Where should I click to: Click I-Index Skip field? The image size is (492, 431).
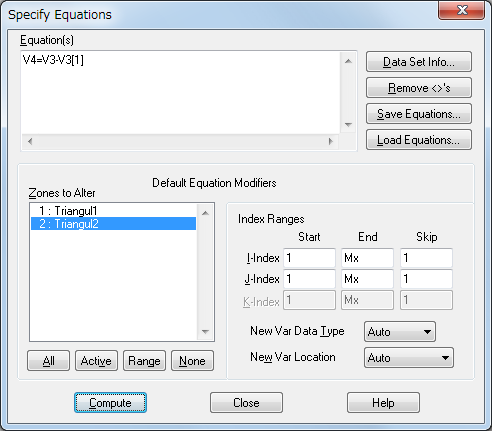(x=426, y=258)
